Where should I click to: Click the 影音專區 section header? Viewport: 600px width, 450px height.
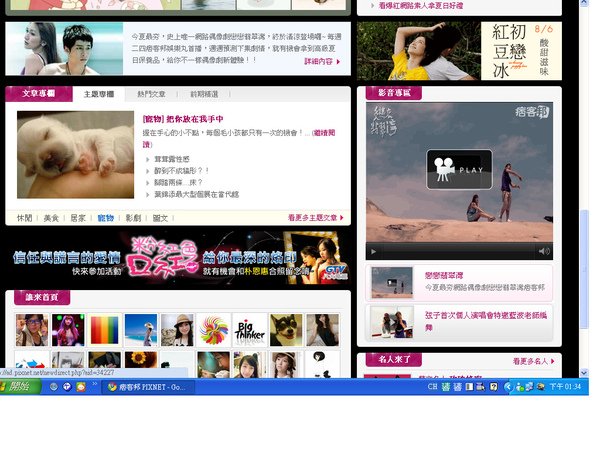[394, 93]
